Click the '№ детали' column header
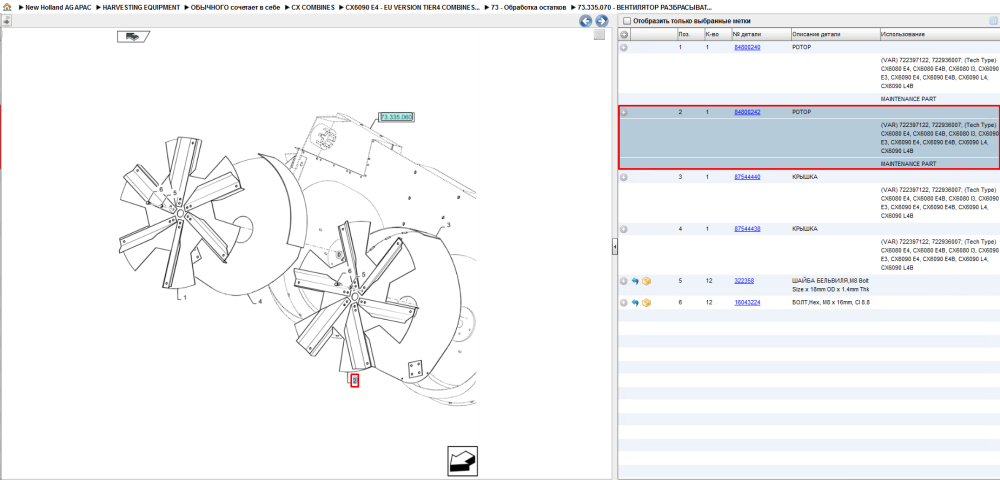The image size is (1000, 480). [x=760, y=34]
